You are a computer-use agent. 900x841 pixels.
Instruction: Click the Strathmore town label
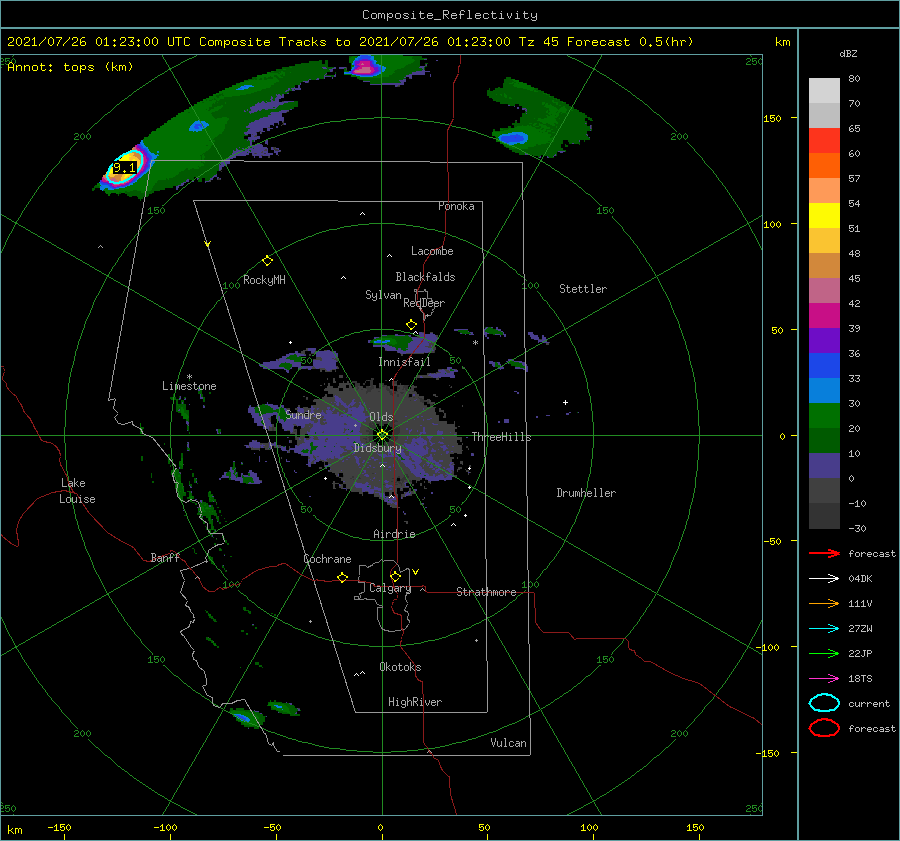click(x=486, y=592)
